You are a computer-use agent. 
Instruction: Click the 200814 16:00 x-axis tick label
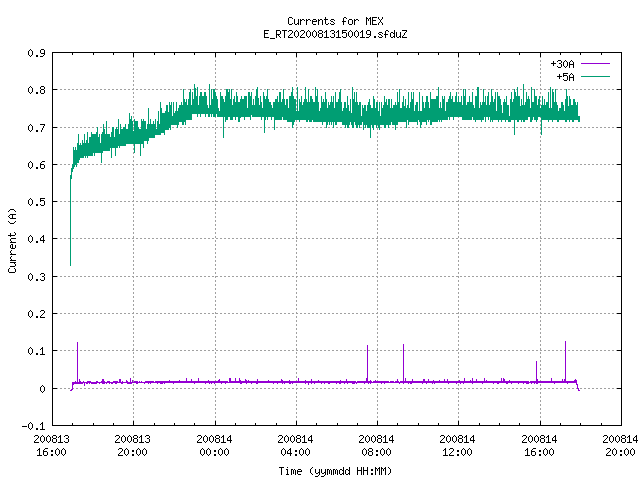539,445
